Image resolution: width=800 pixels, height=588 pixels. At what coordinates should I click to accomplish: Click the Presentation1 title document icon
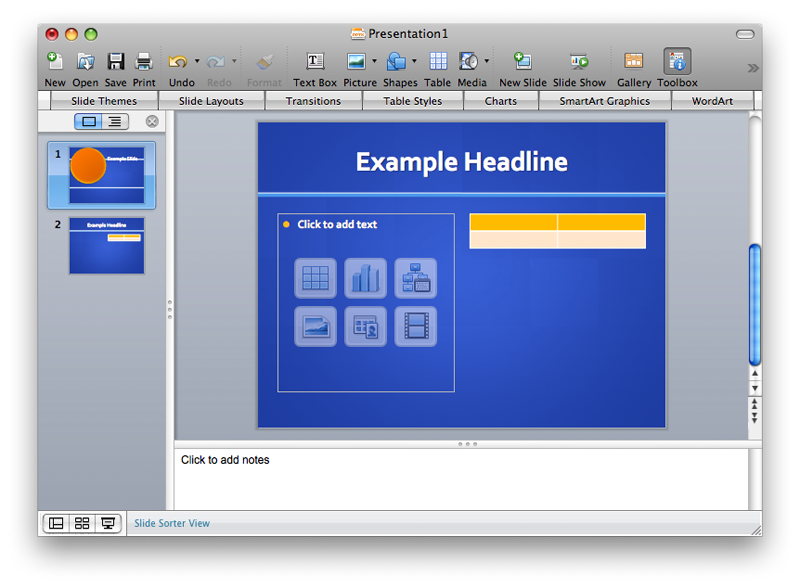pyautogui.click(x=358, y=34)
